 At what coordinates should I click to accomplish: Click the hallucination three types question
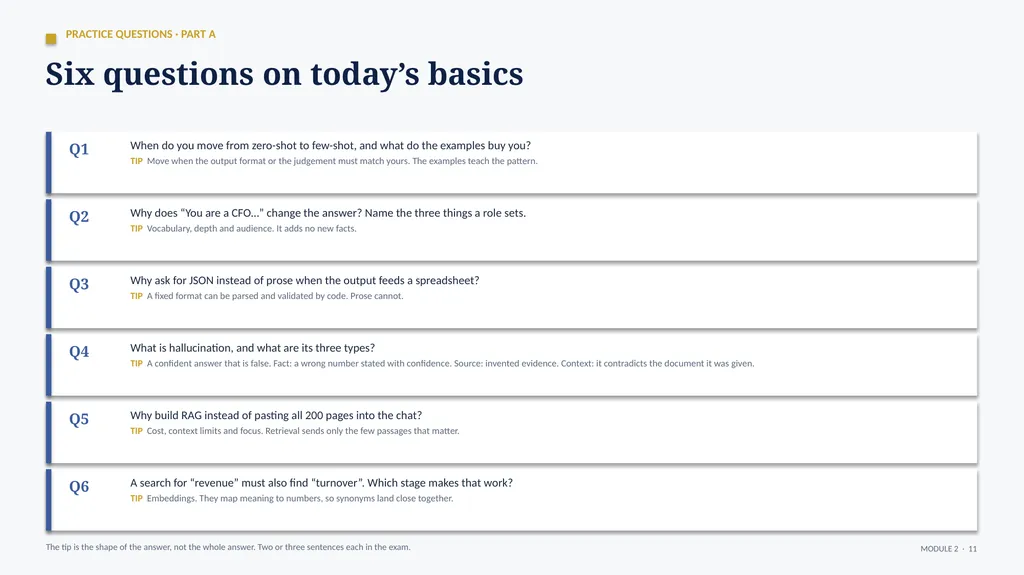click(x=252, y=348)
